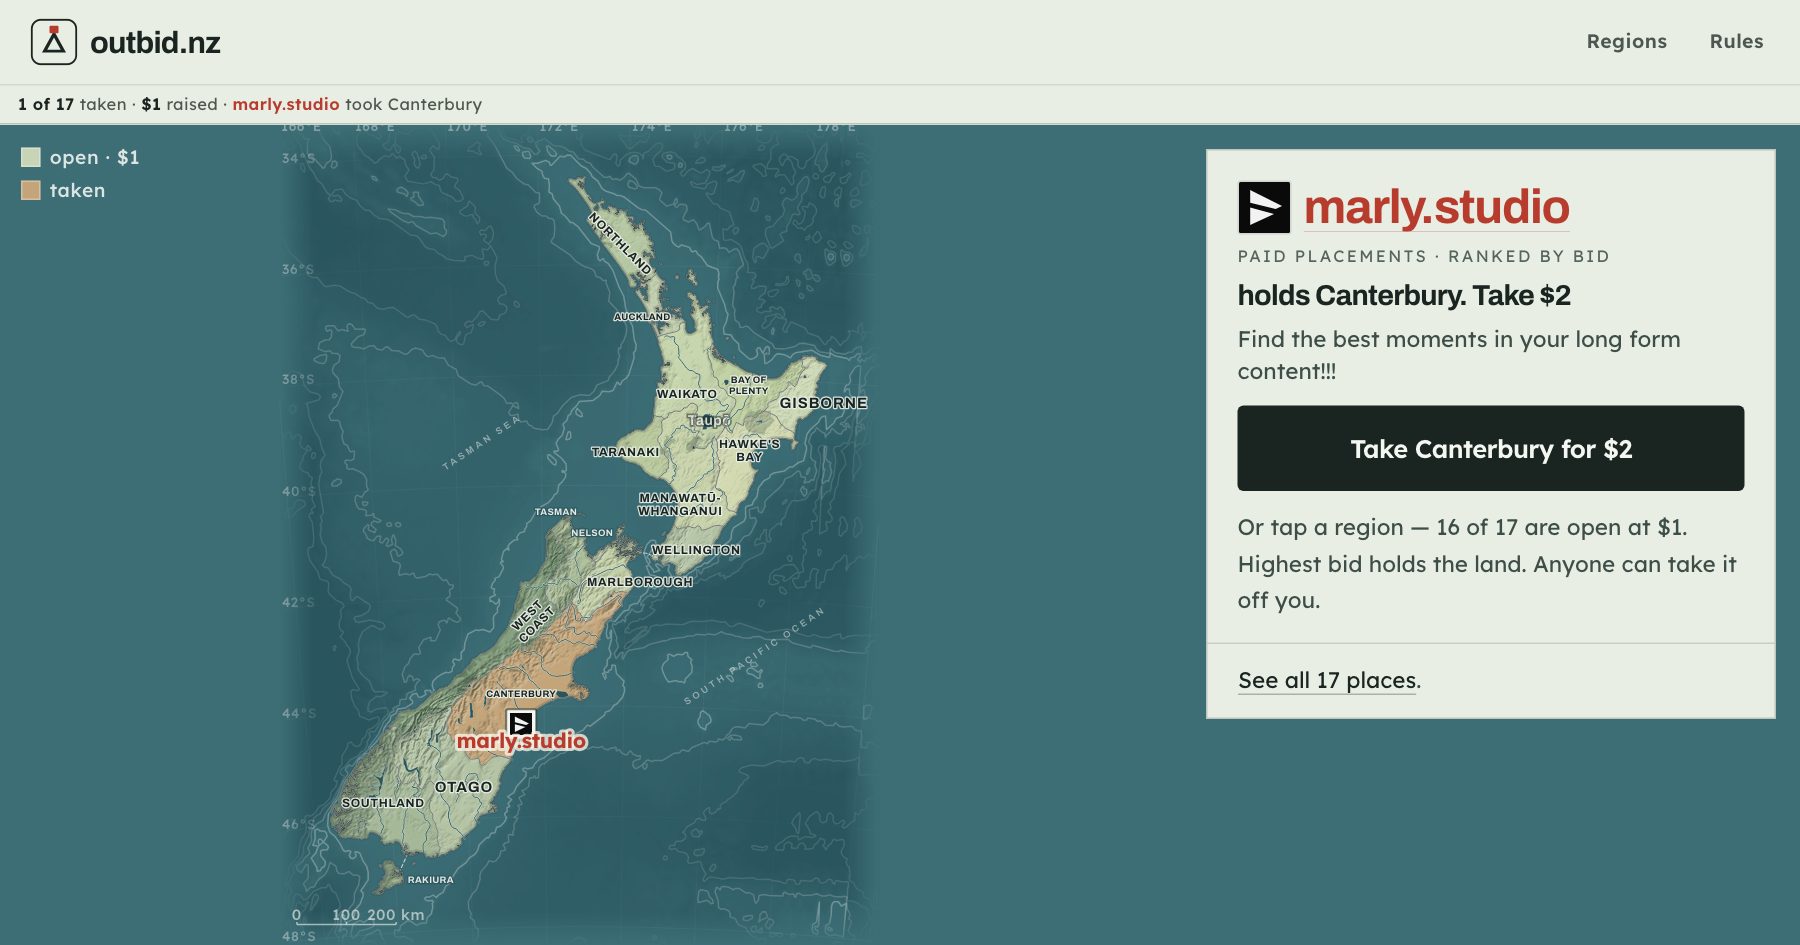Viewport: 1800px width, 945px height.
Task: Click the marly.studio logo icon in panel
Action: coord(1264,207)
